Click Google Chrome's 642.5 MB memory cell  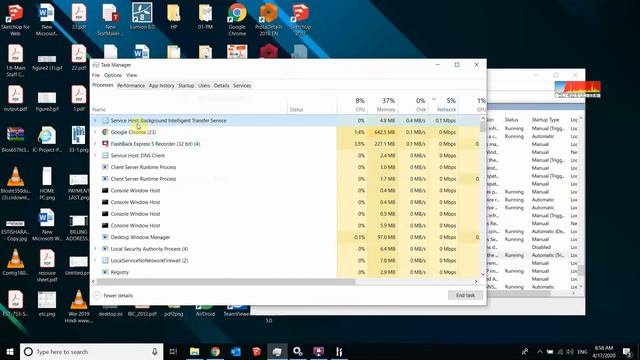click(382, 132)
